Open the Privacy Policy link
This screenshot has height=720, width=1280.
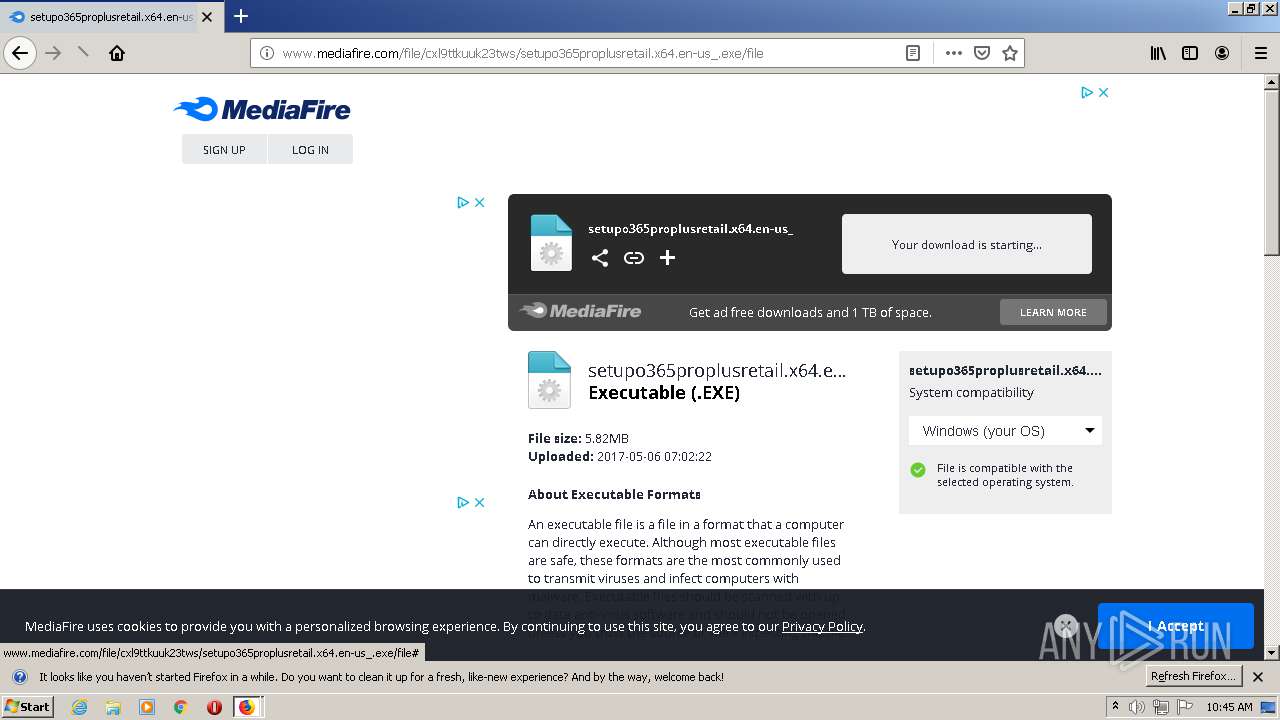[822, 626]
